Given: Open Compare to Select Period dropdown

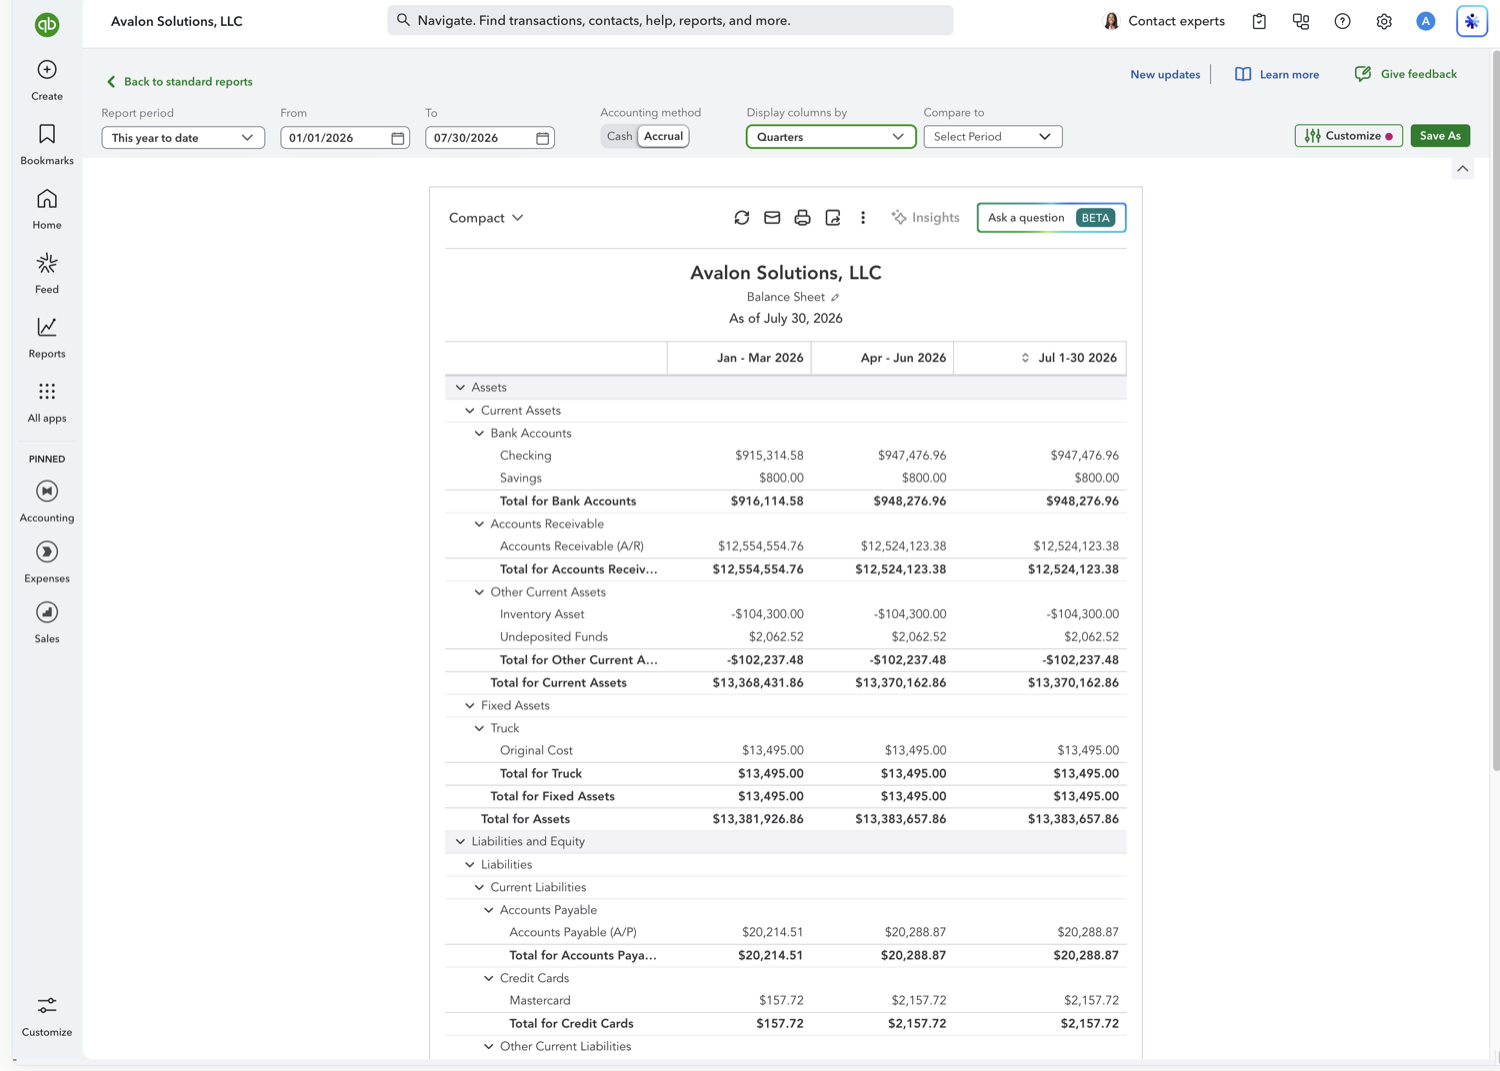Looking at the screenshot, I should 993,137.
